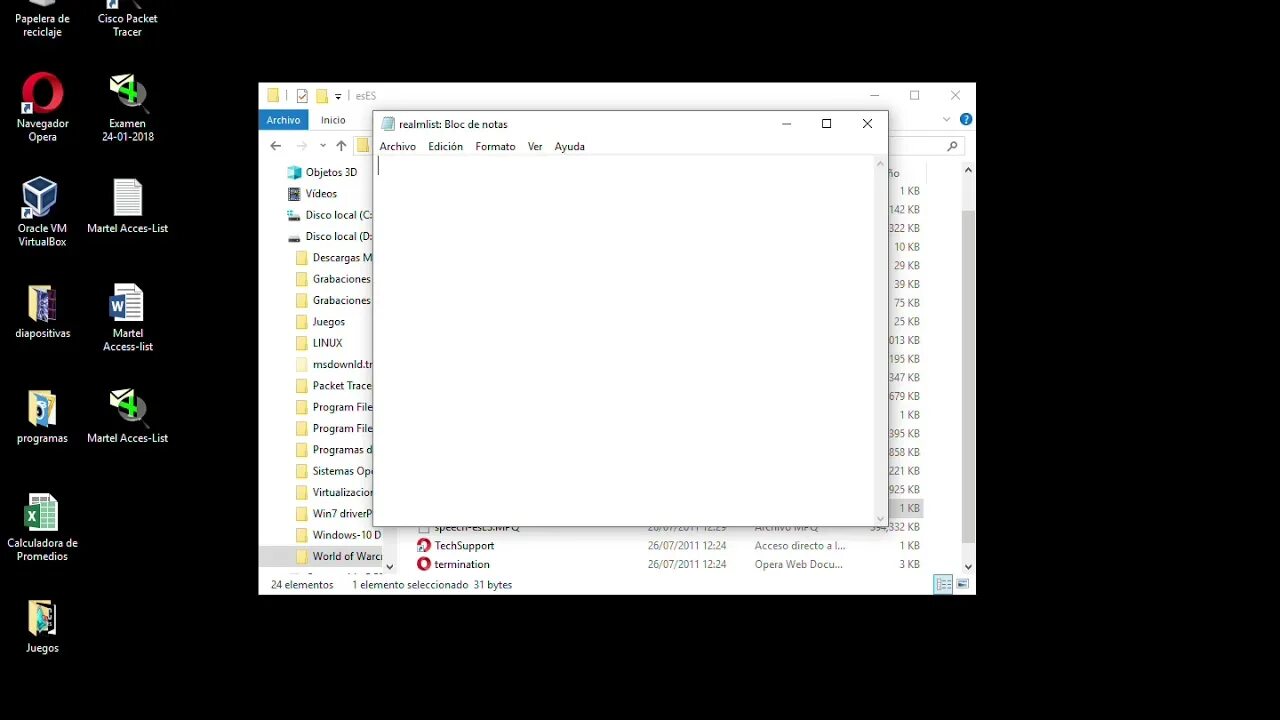1280x720 pixels.
Task: Click the Explorer up-one-level arrow
Action: 341,146
